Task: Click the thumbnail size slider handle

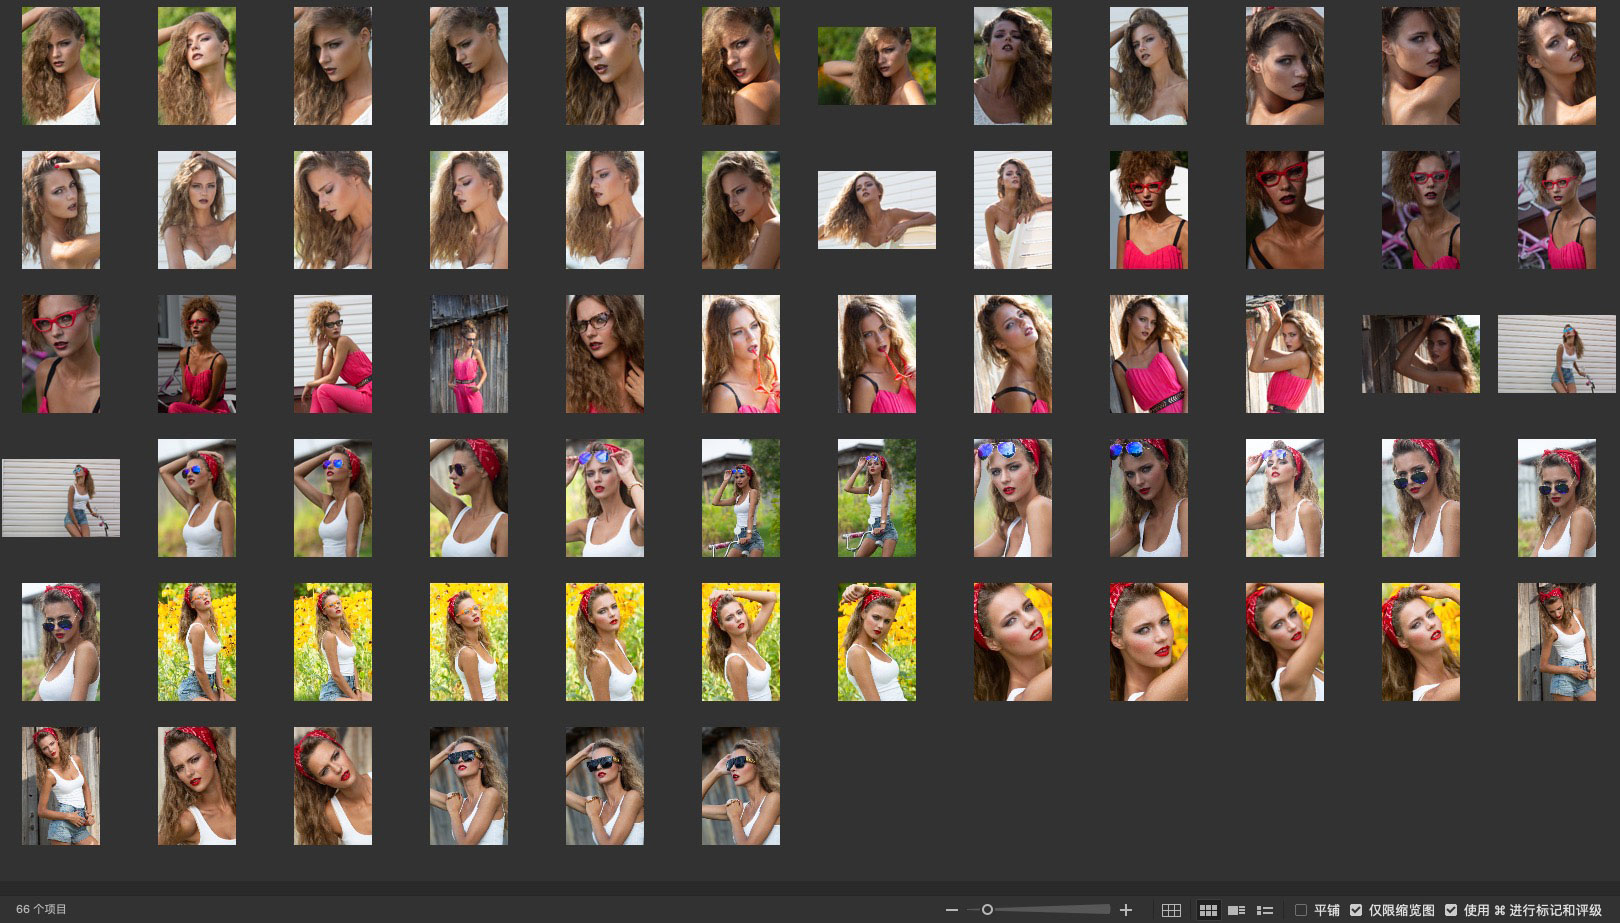Action: 987,910
